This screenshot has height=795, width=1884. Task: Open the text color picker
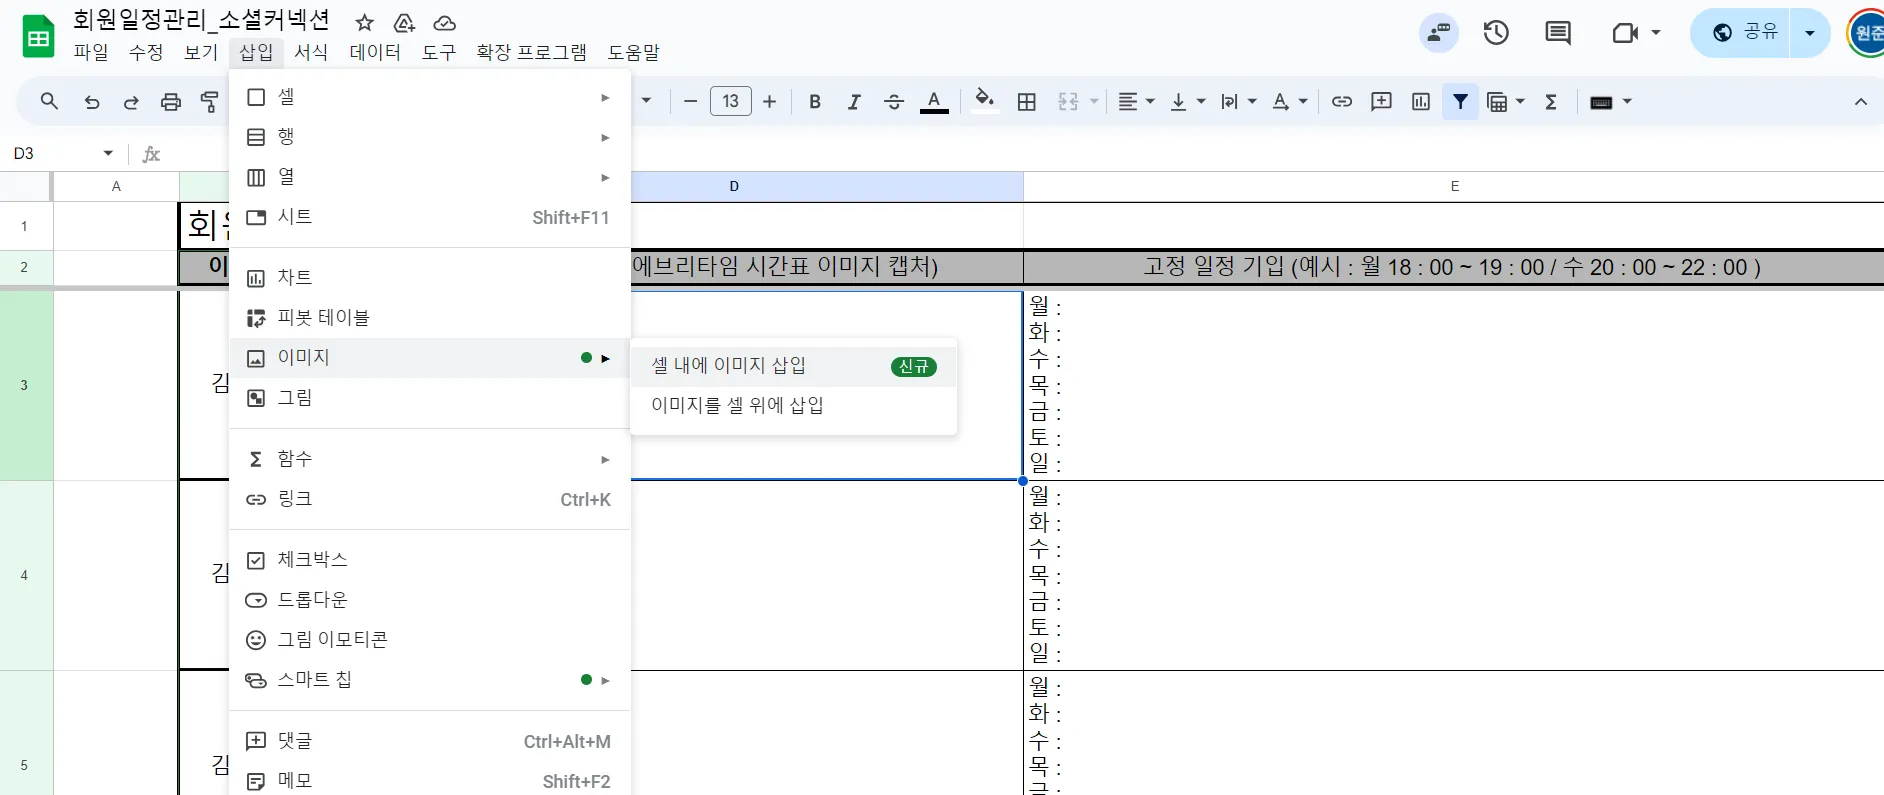pos(934,101)
